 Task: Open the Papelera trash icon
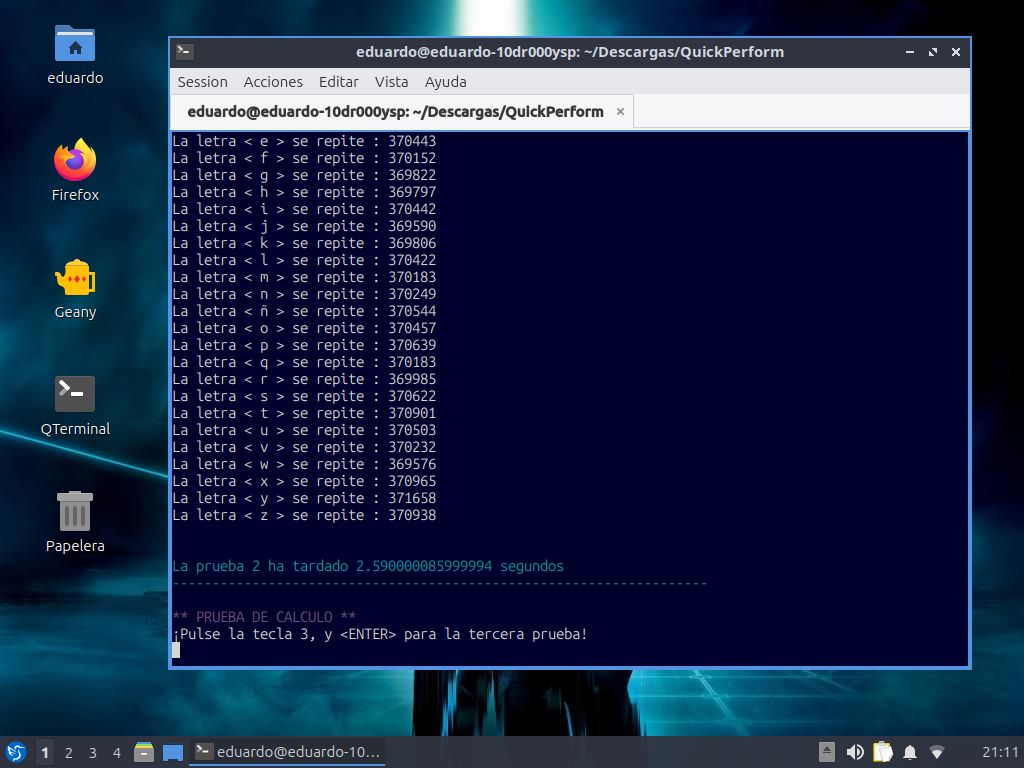click(x=74, y=522)
